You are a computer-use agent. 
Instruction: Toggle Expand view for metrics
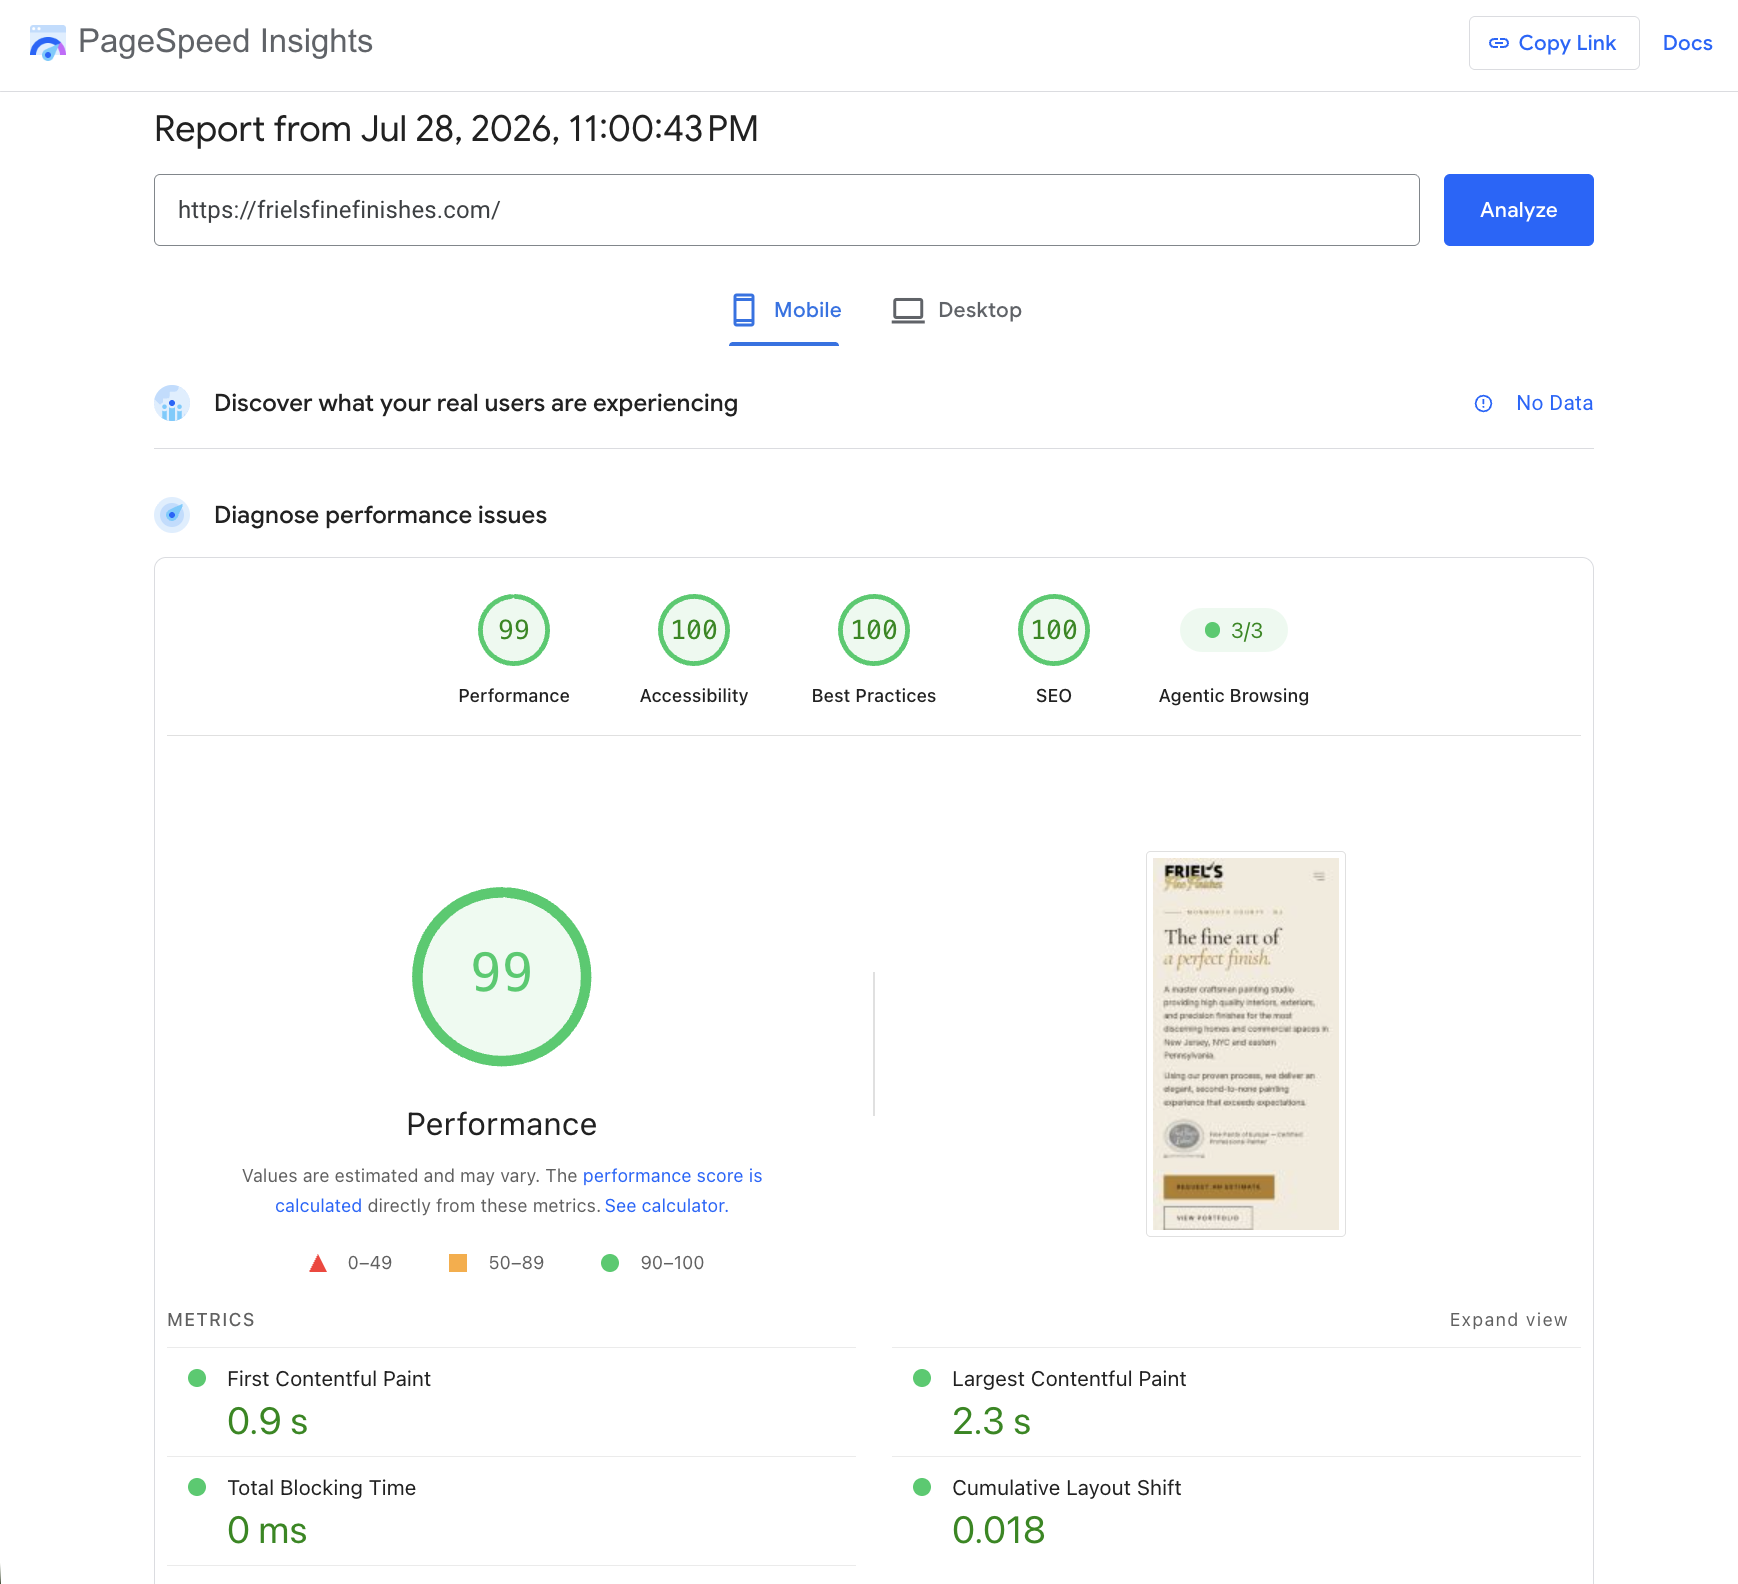1508,1320
